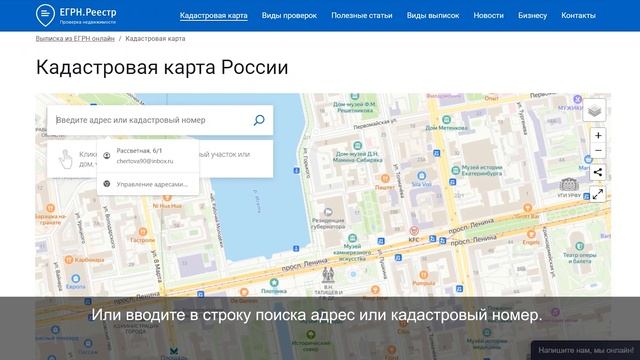Image resolution: width=640 pixels, height=360 pixels.
Task: Click the magnifier search icon
Action: pyautogui.click(x=259, y=120)
